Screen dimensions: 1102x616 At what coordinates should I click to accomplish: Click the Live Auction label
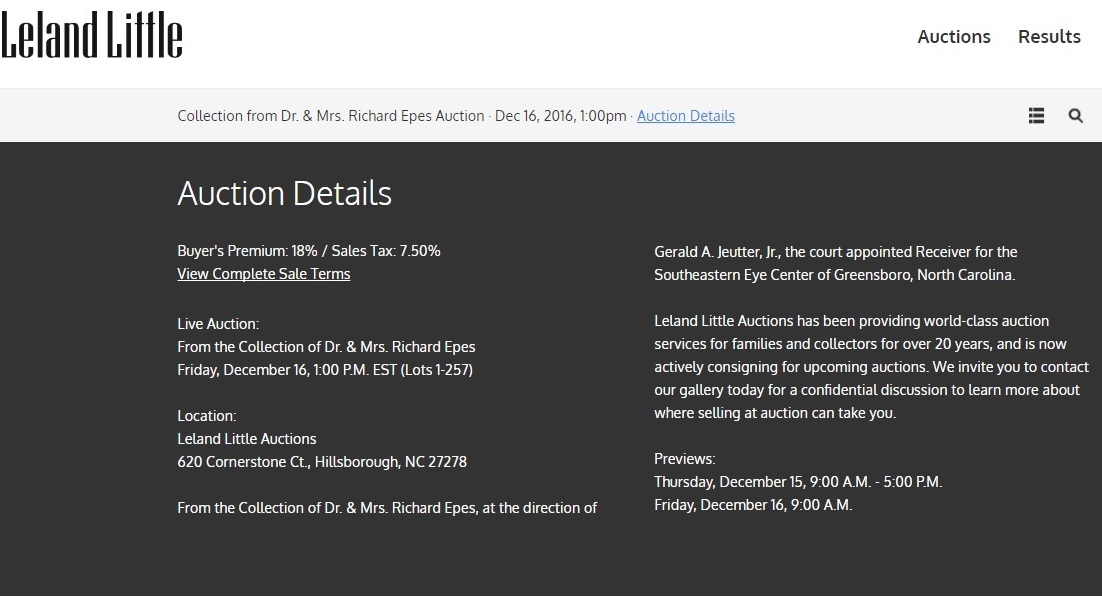(218, 324)
